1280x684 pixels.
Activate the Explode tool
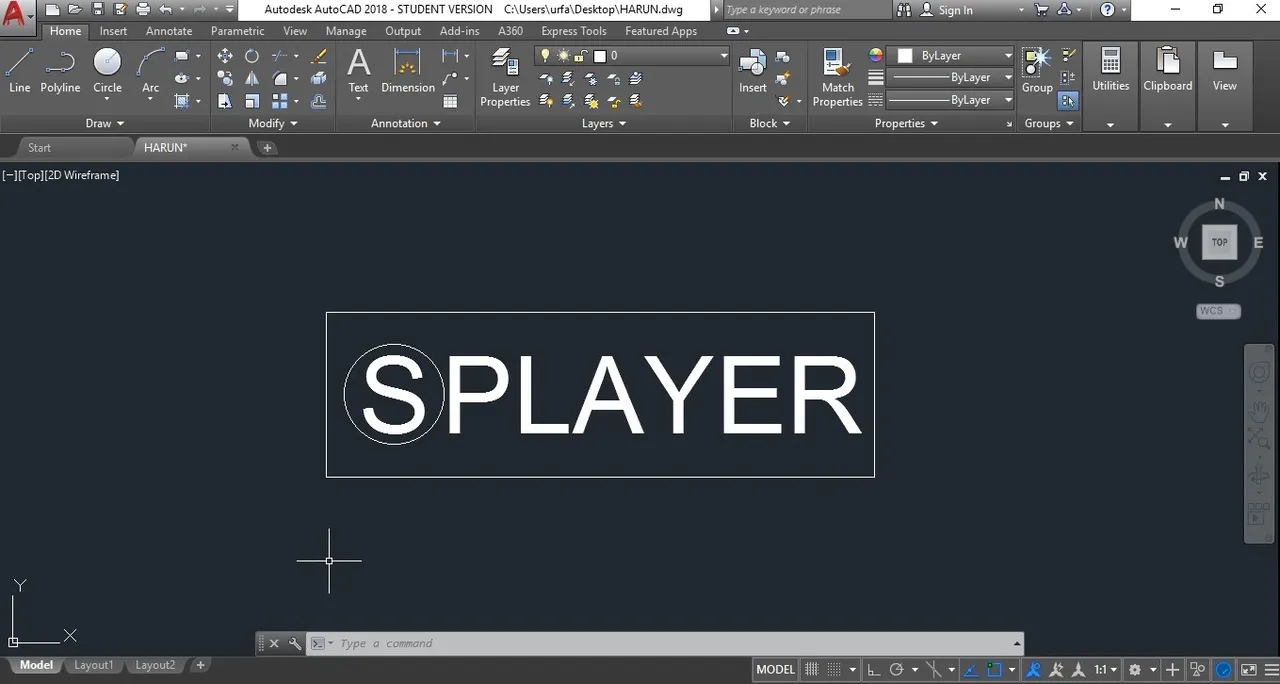[319, 78]
